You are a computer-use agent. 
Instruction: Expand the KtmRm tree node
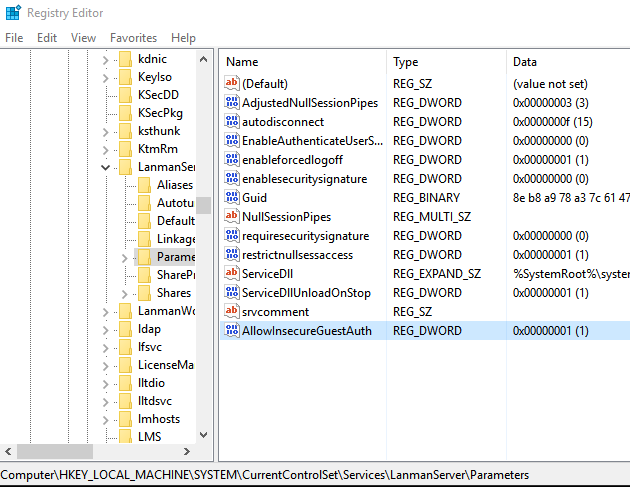[105, 150]
